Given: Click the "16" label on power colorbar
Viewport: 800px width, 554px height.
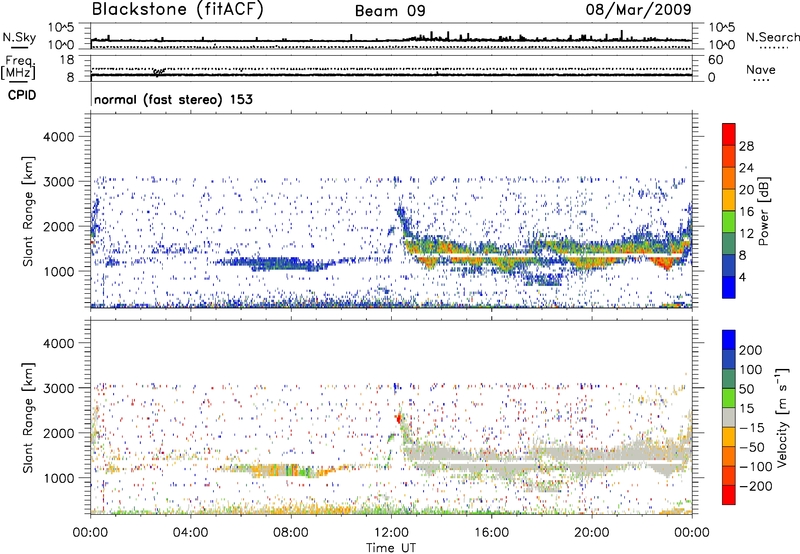Looking at the screenshot, I should coord(746,212).
